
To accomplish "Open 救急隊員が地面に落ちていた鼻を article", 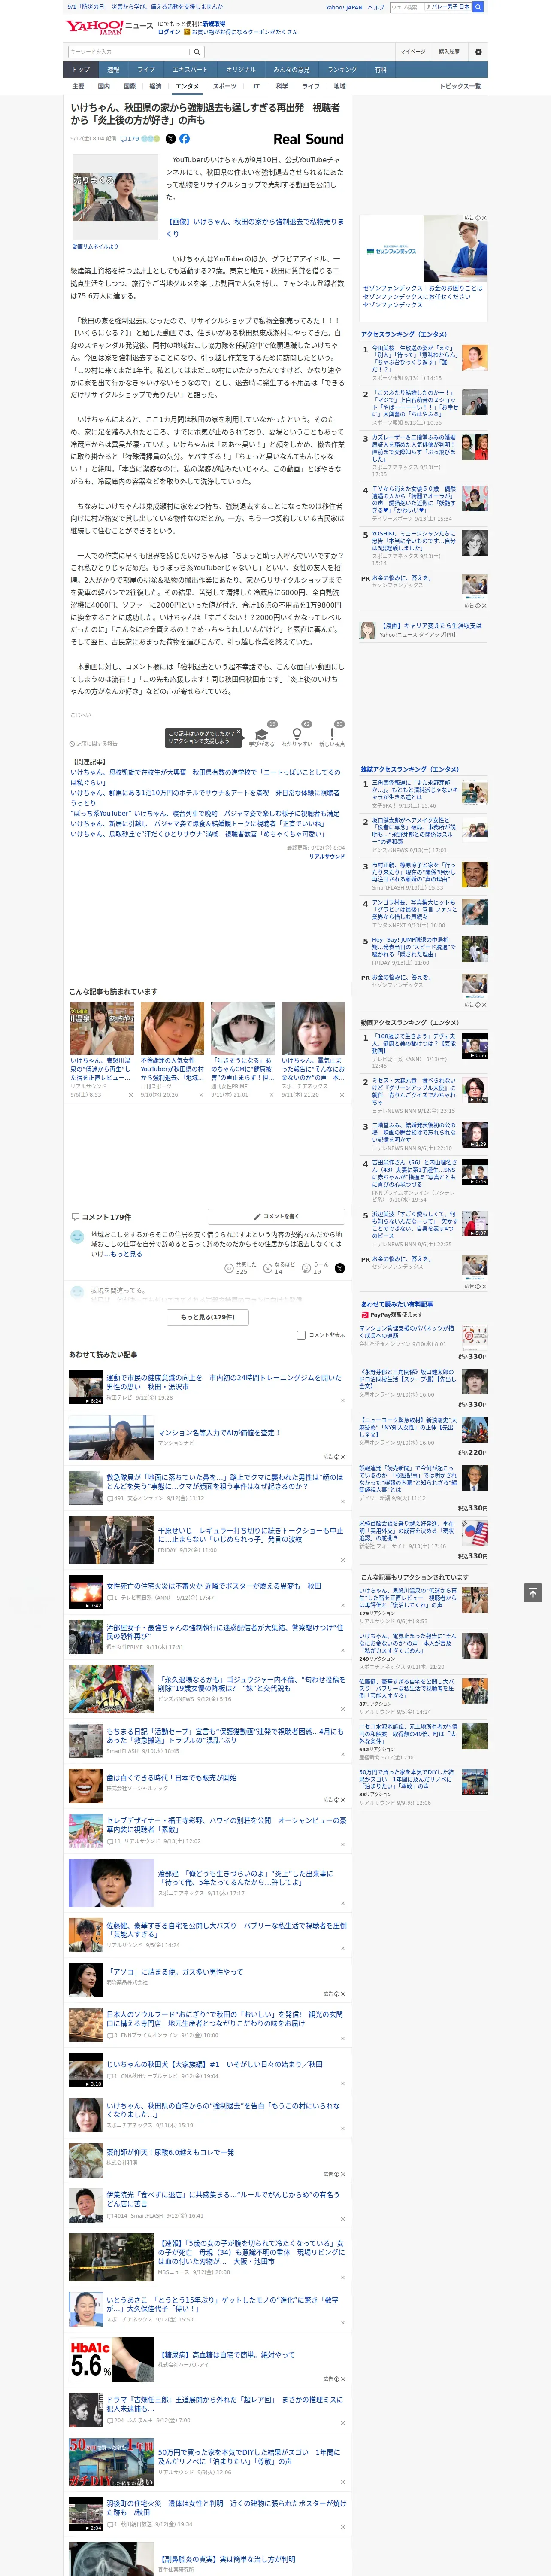I will click(224, 1481).
